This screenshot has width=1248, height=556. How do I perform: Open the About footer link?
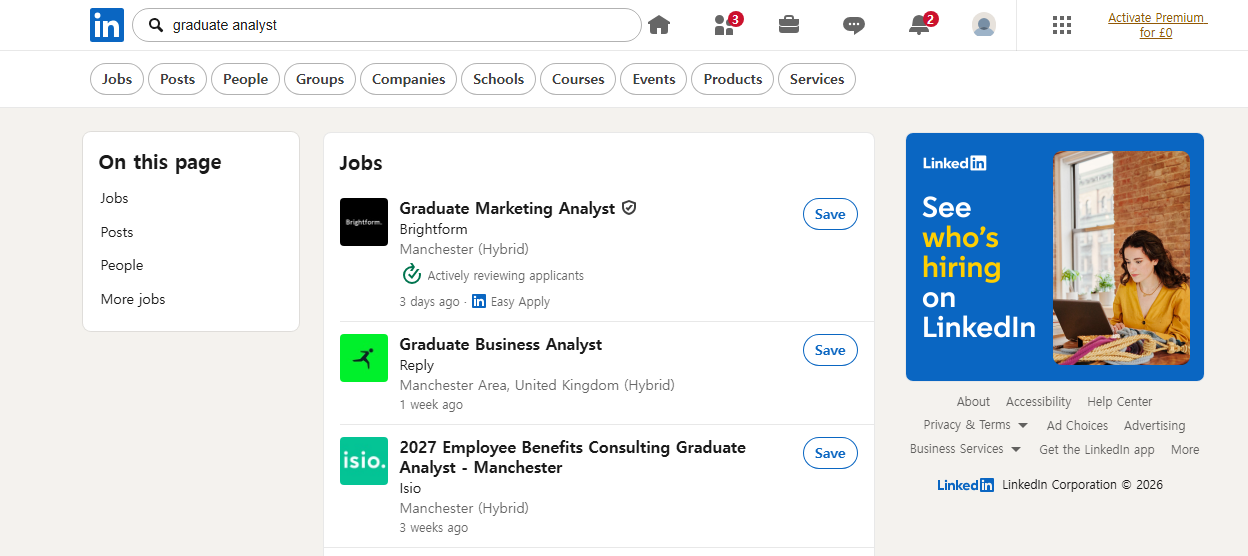click(973, 402)
